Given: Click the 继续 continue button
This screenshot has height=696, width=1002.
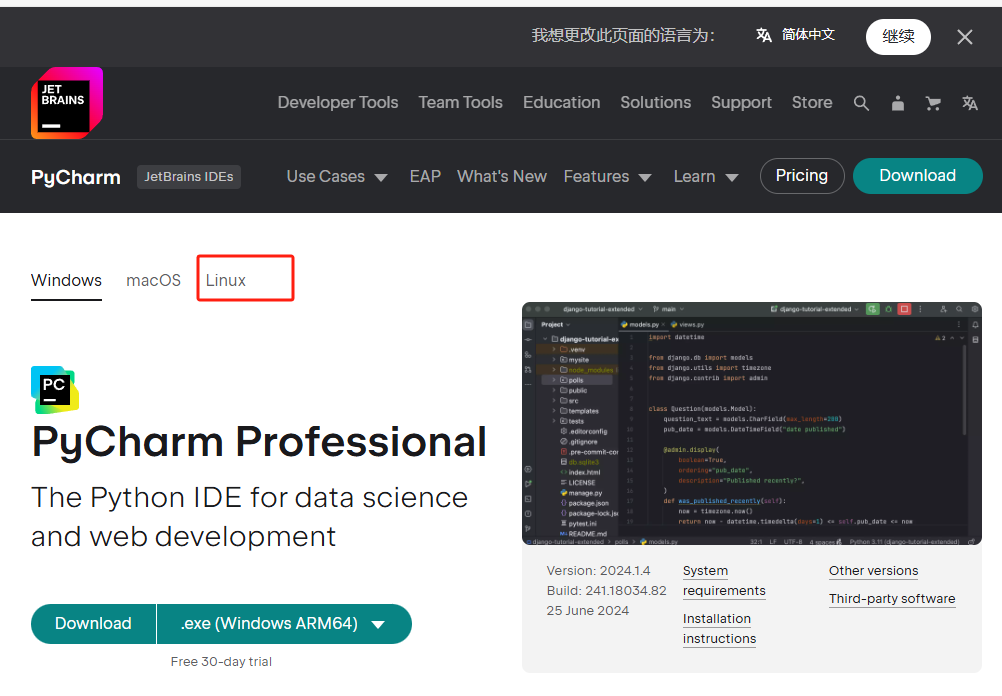Looking at the screenshot, I should pos(898,36).
